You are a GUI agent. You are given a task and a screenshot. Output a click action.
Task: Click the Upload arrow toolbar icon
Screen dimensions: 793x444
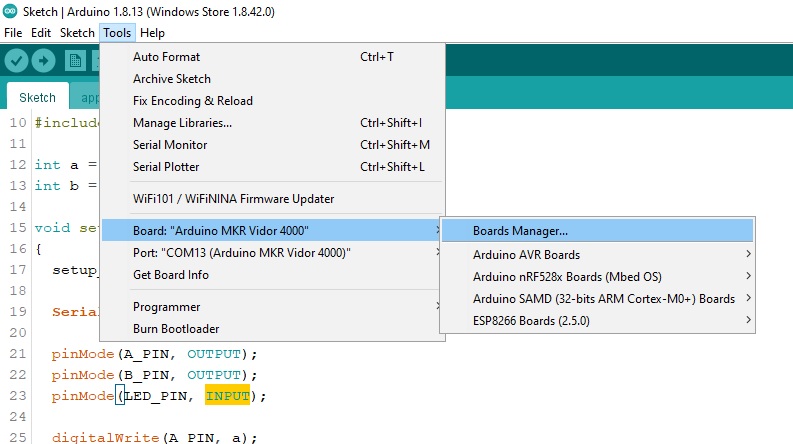click(43, 61)
